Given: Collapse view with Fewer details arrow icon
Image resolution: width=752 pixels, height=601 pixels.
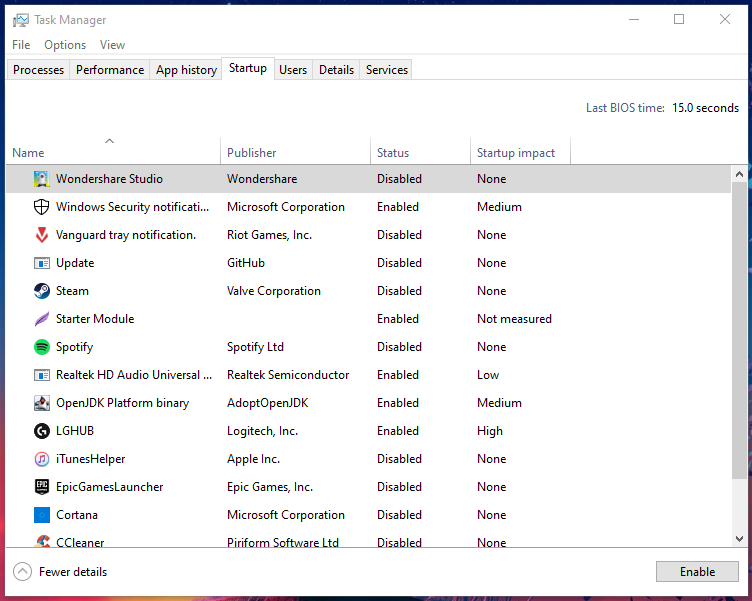Looking at the screenshot, I should [22, 572].
